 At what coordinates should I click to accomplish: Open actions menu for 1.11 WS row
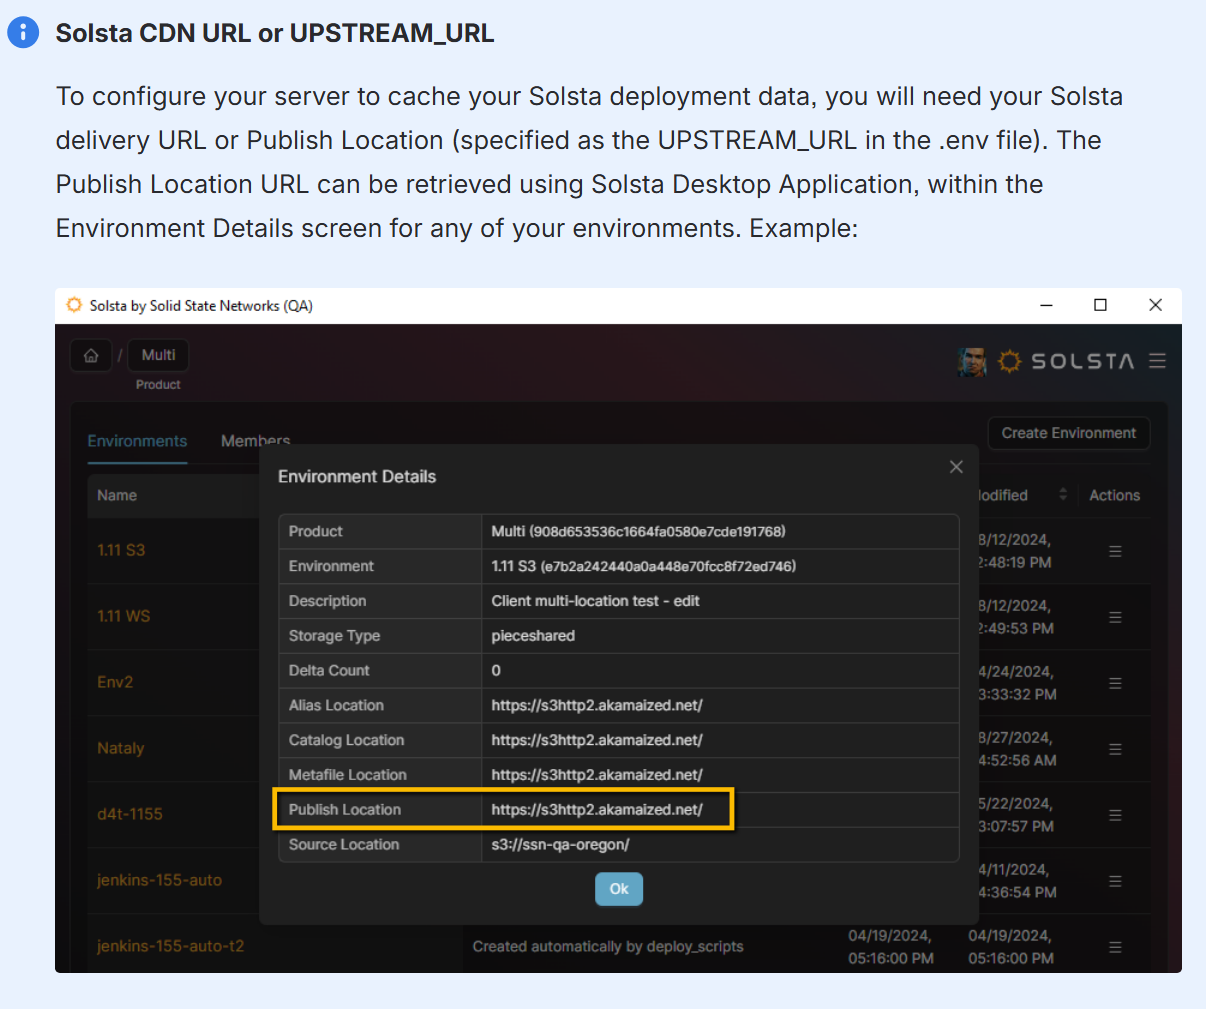point(1115,617)
